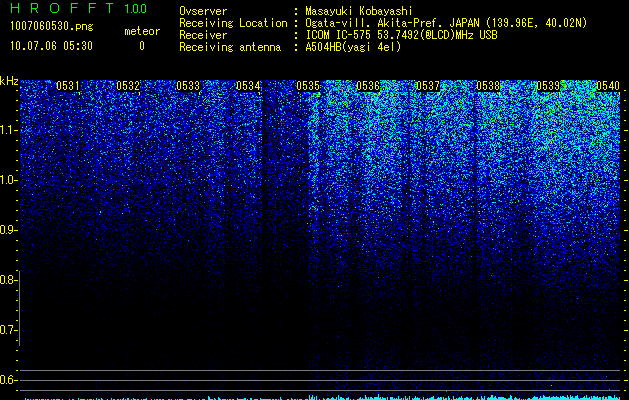The width and height of the screenshot is (629, 400).
Task: Click the 0.9 kHz axis label
Action: [x=7, y=230]
